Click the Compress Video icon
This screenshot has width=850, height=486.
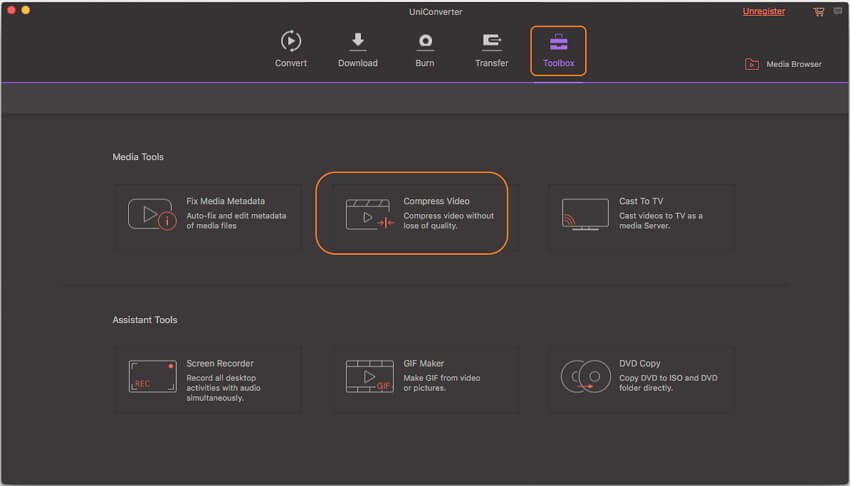point(369,215)
